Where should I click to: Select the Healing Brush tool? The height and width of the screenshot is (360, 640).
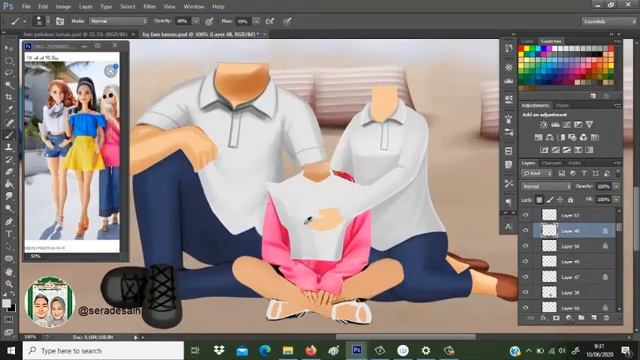click(9, 122)
